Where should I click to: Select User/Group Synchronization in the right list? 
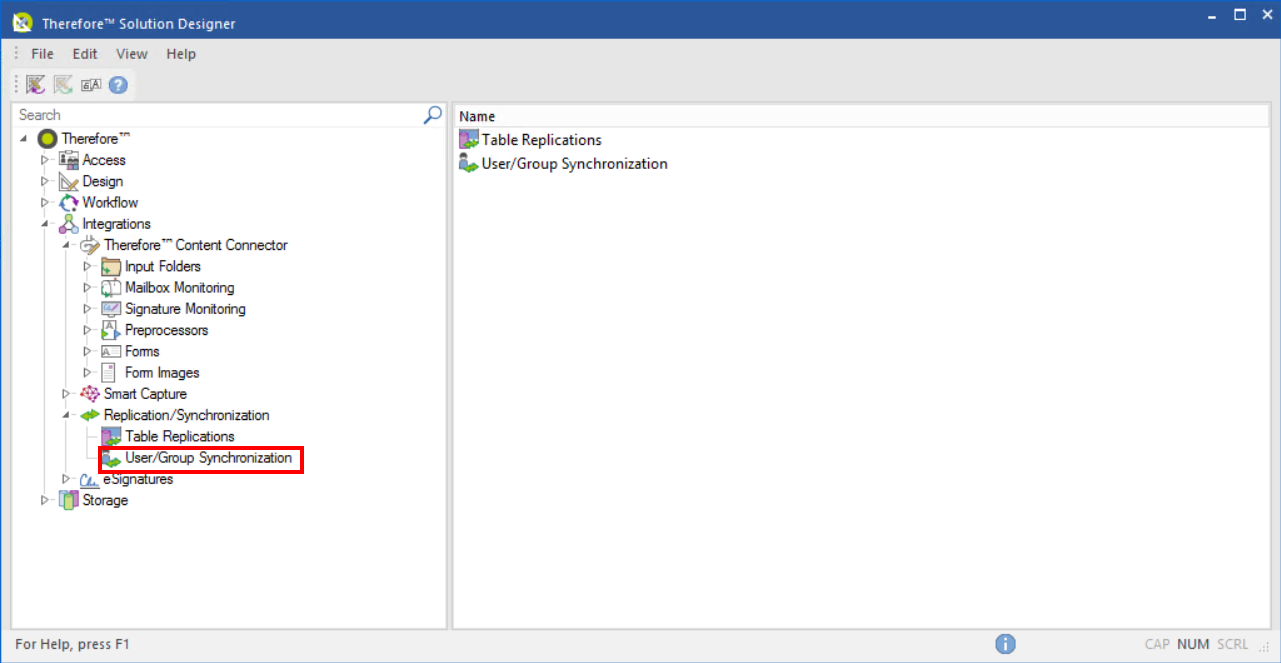(574, 164)
